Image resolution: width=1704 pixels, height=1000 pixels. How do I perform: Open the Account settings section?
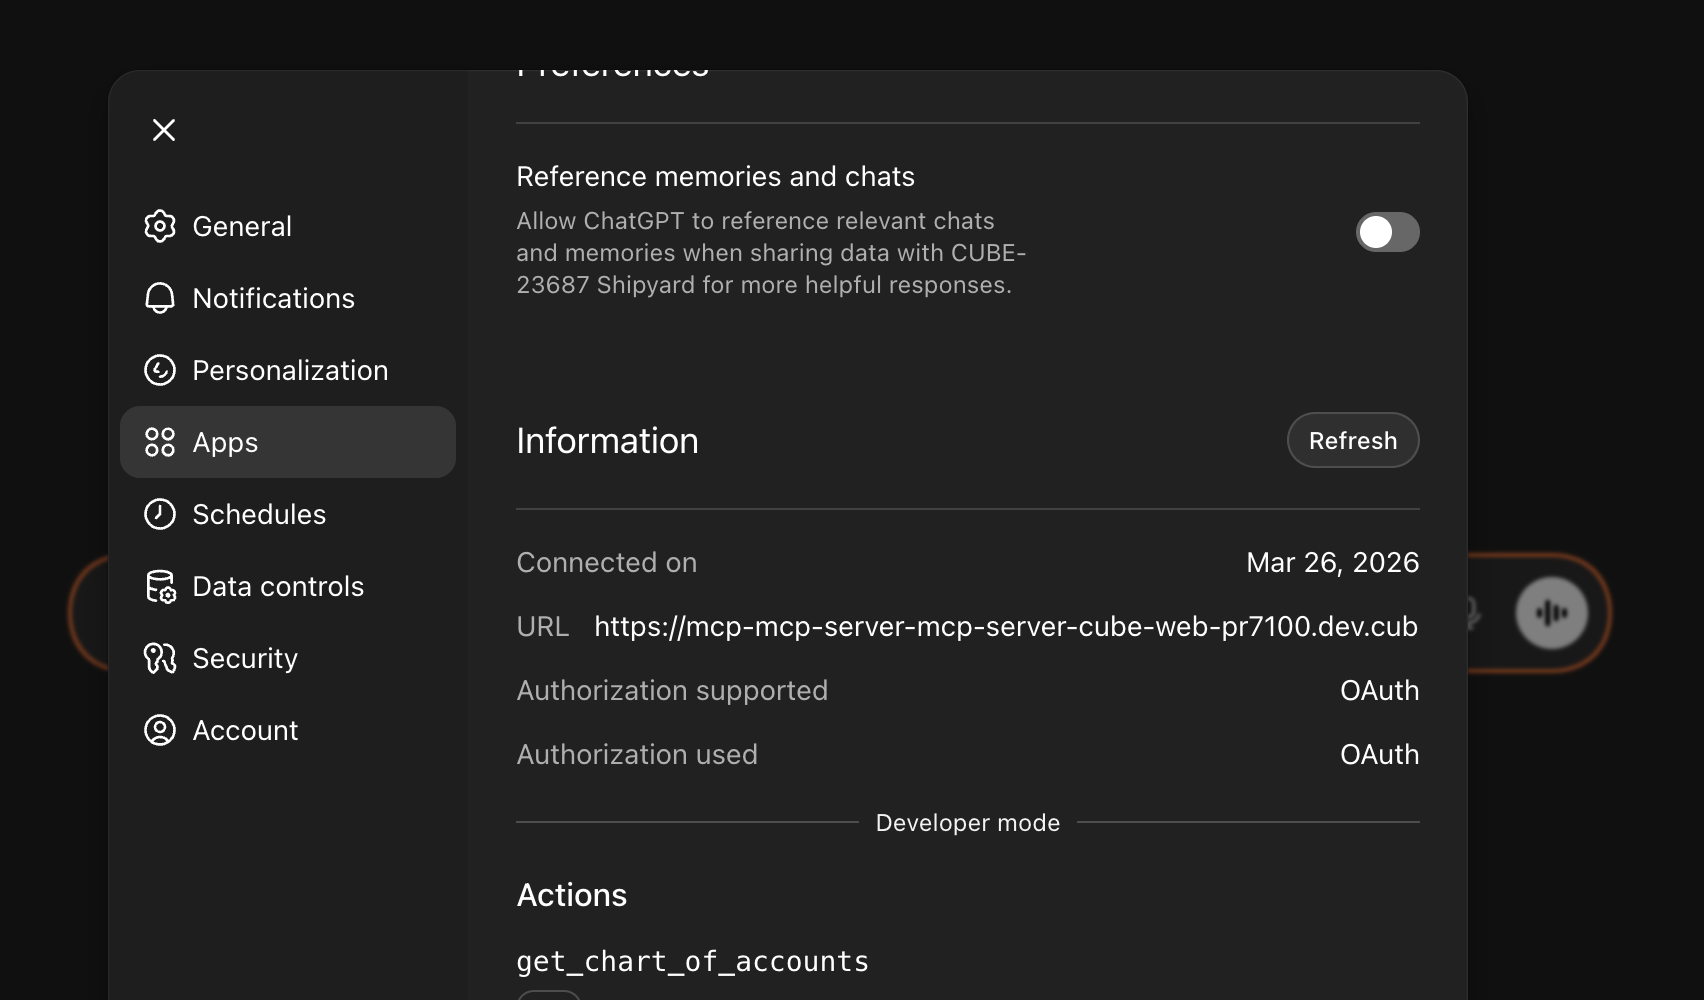point(245,730)
